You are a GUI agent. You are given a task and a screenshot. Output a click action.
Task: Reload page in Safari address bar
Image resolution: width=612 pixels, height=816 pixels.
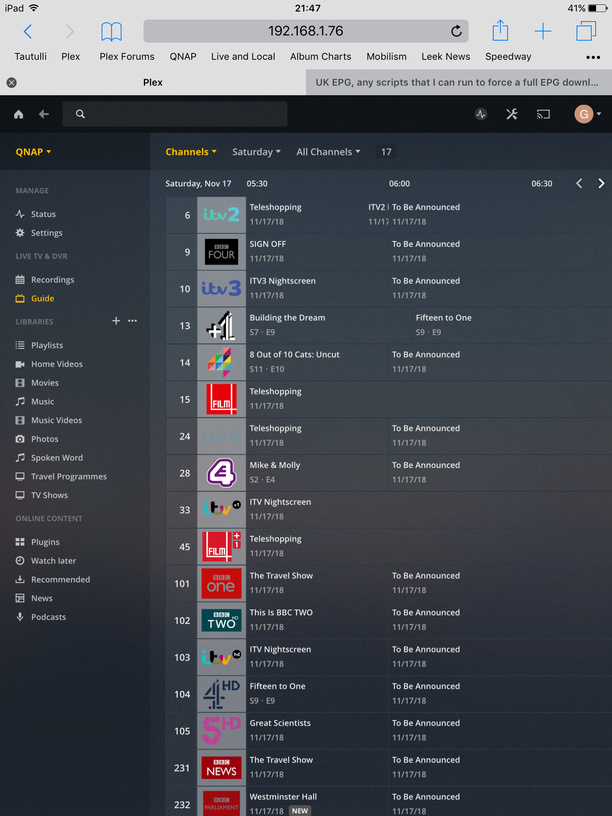pos(456,31)
